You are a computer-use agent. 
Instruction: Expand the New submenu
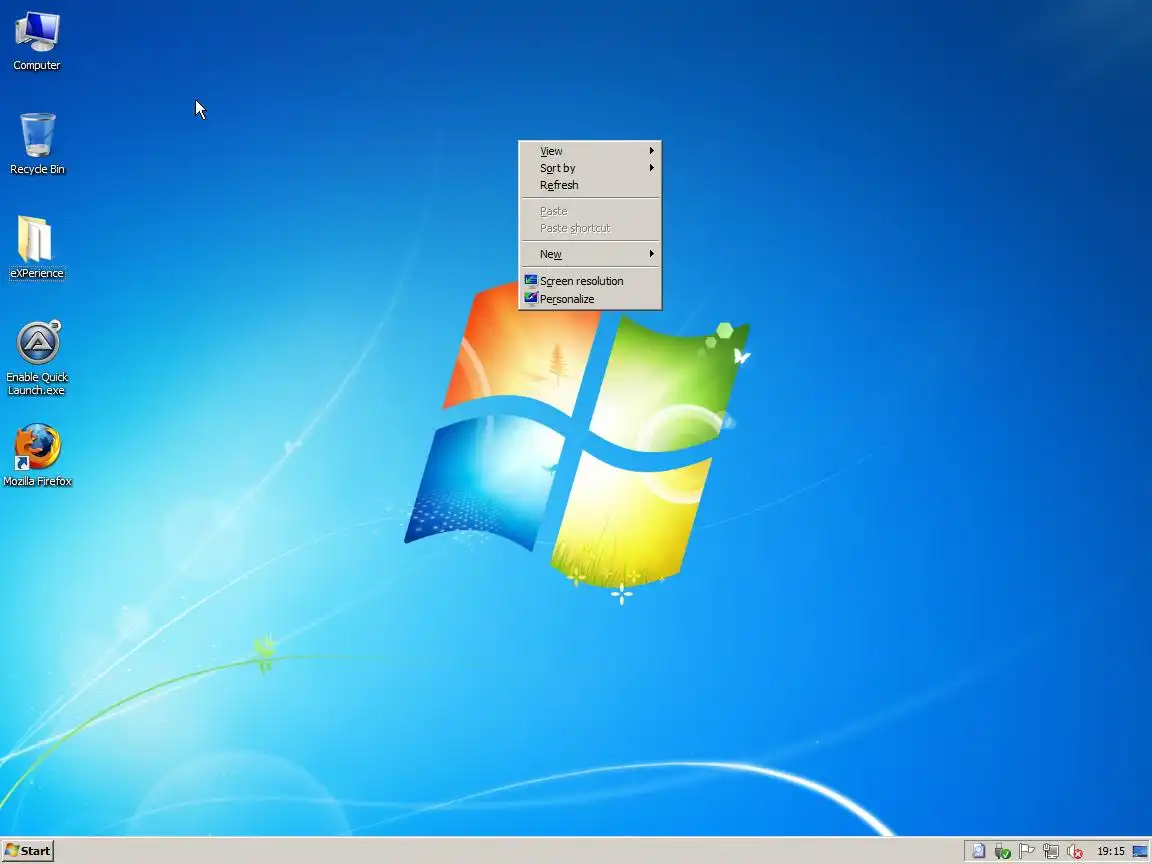590,254
